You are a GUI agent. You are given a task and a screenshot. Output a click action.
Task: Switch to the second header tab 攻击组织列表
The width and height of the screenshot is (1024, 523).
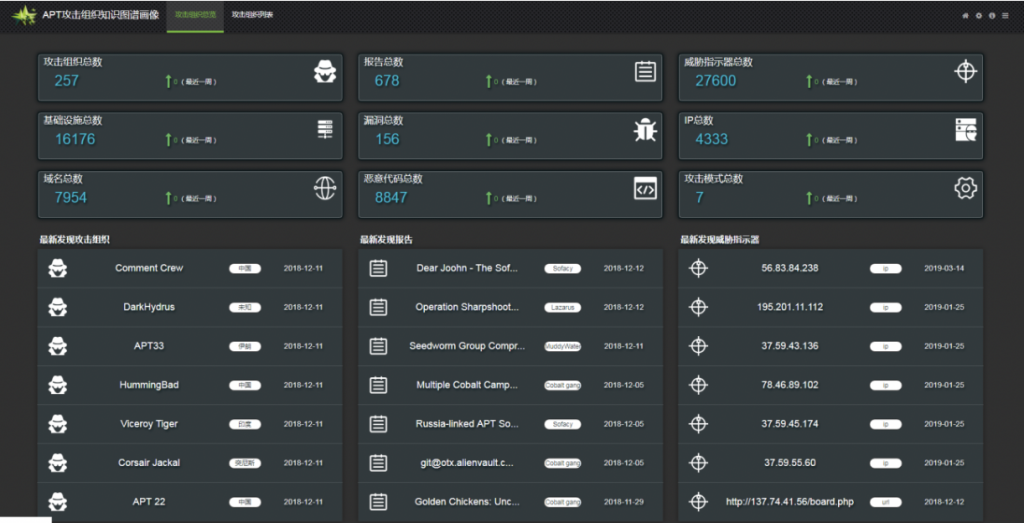(252, 16)
